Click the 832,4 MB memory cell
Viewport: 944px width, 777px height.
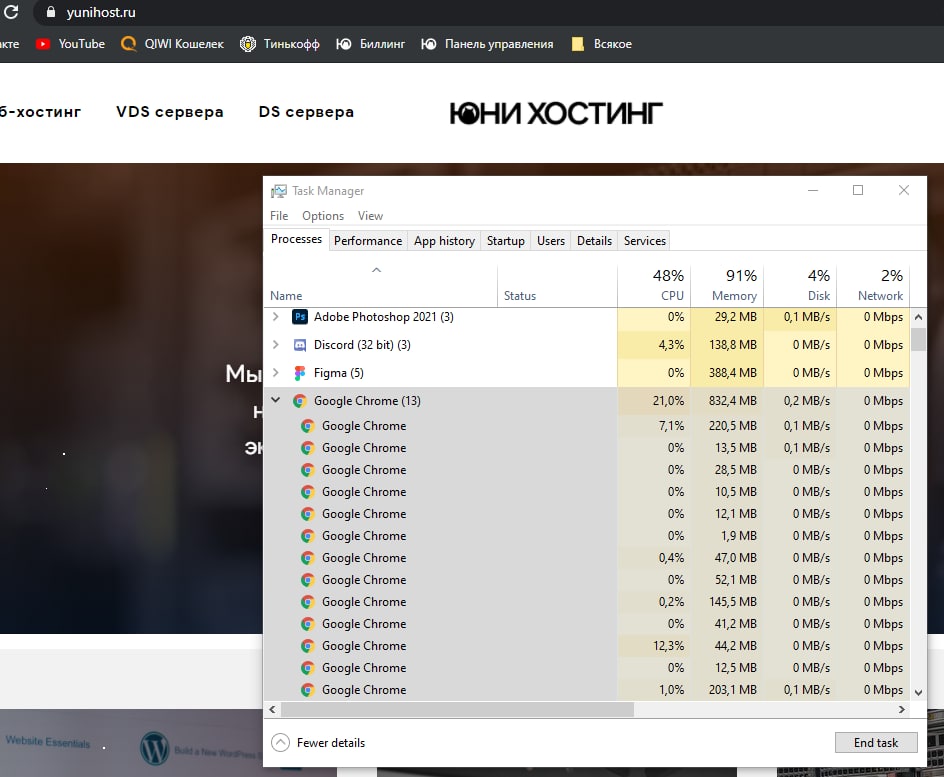[727, 401]
